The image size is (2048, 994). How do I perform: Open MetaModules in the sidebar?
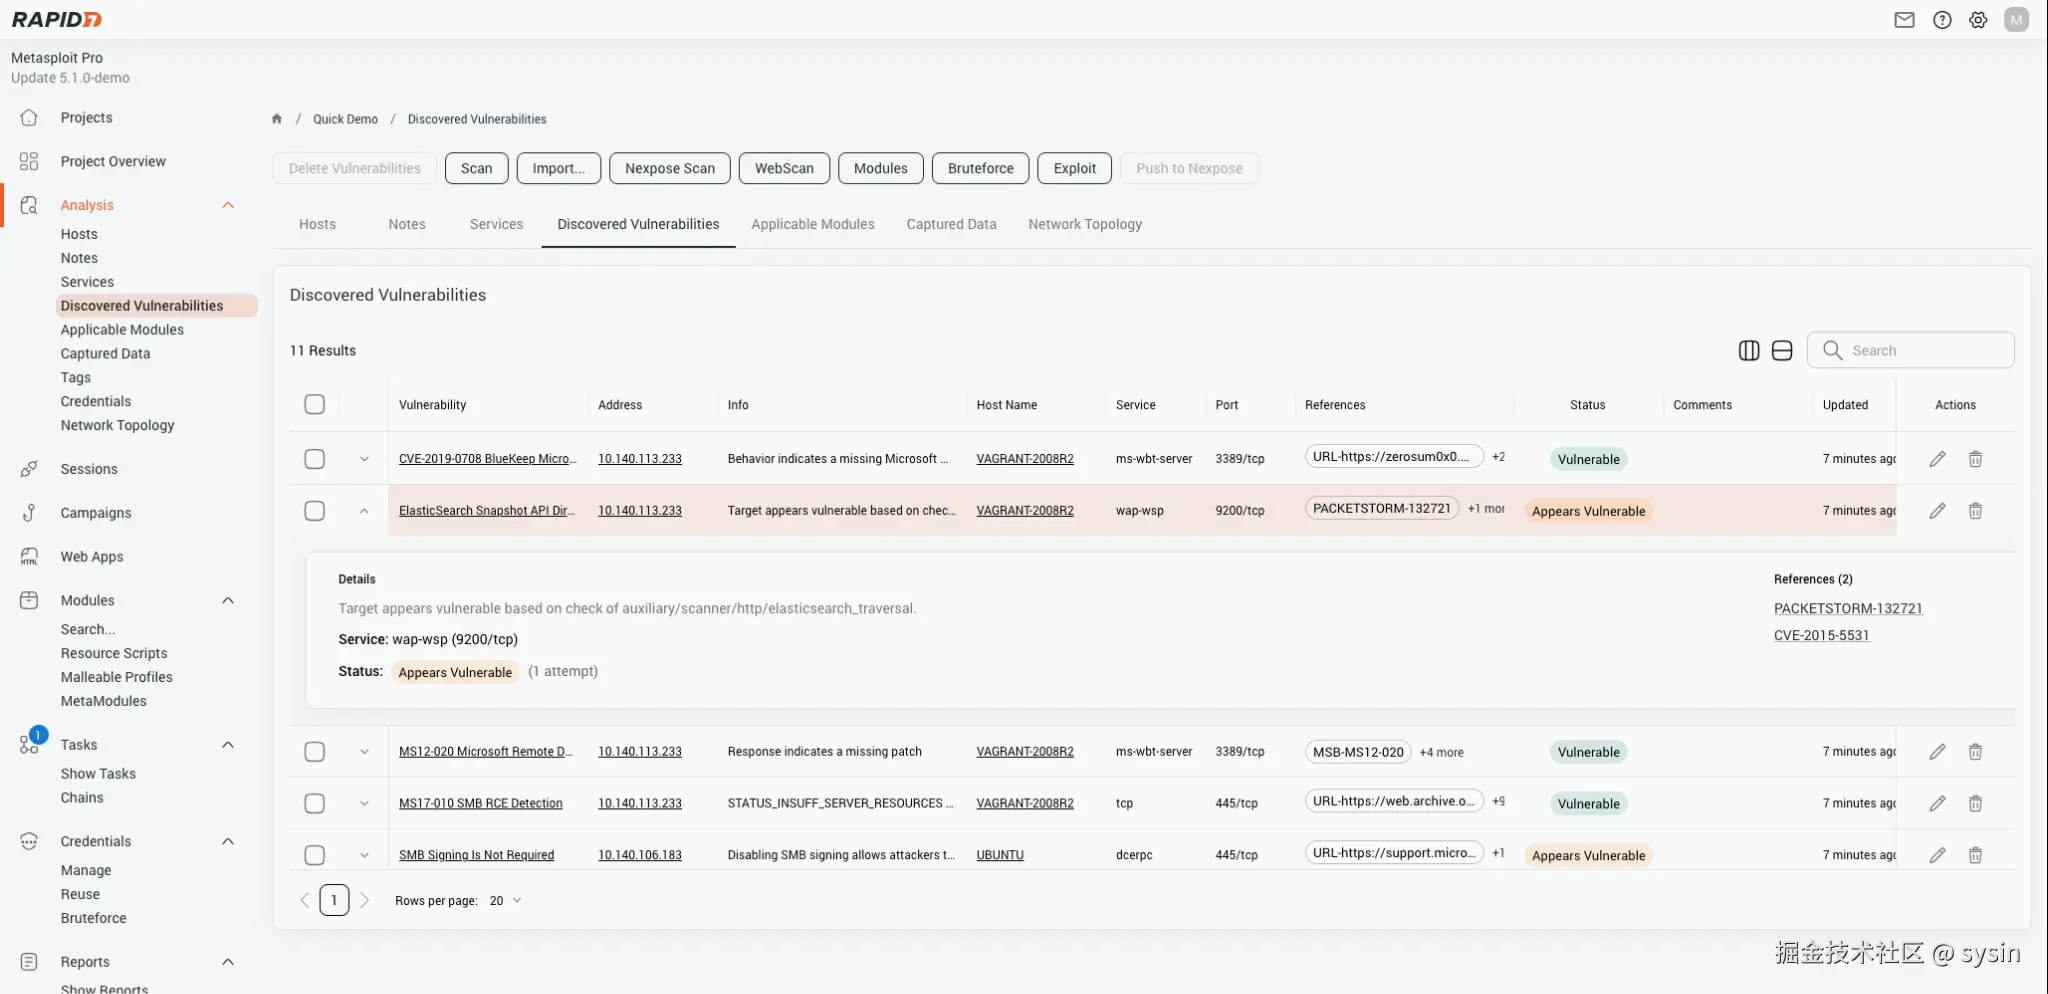pos(104,701)
